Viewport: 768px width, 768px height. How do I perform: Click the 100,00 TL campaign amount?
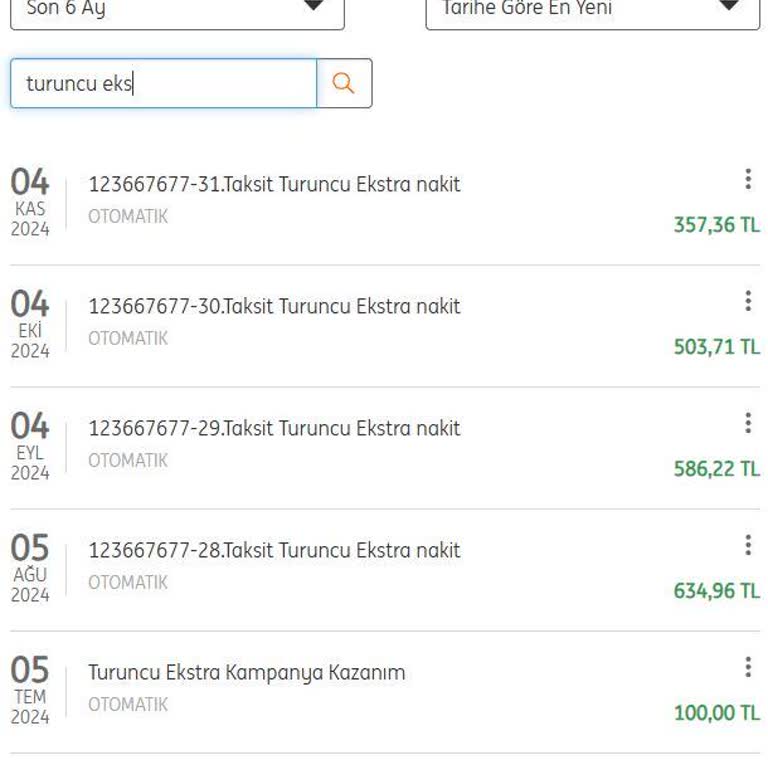pyautogui.click(x=716, y=713)
